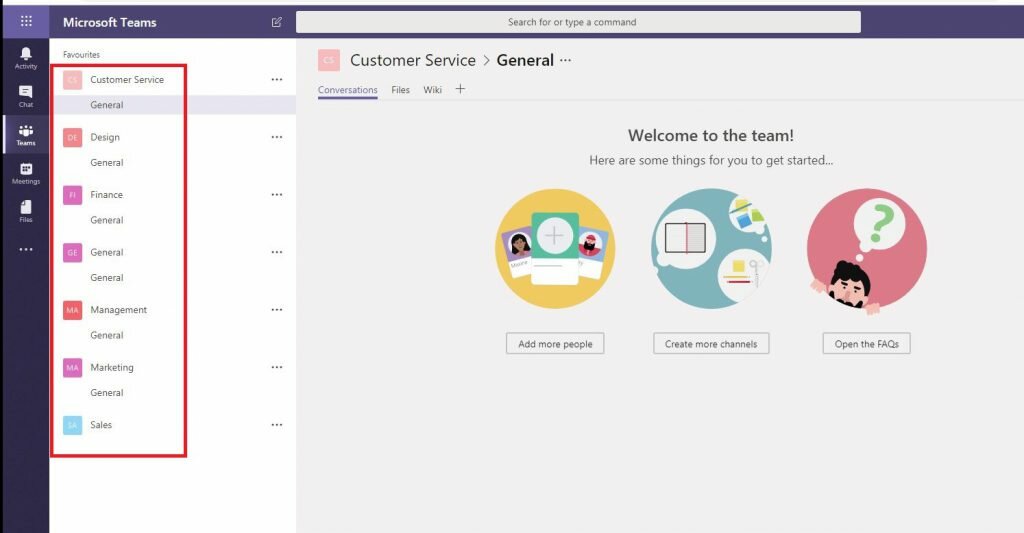Open the Chat icon in sidebar
1024x533 pixels.
pos(25,96)
